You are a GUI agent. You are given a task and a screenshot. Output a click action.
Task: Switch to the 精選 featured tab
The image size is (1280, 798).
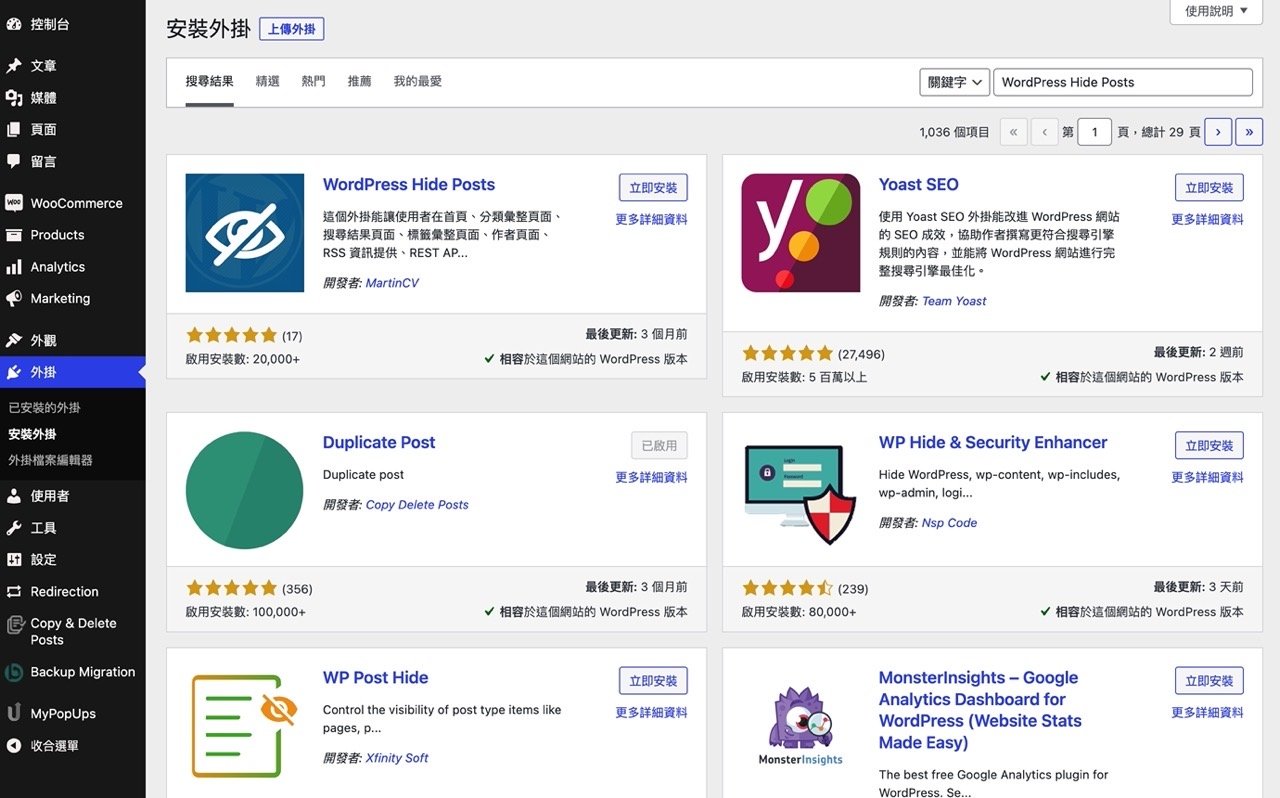[x=268, y=82]
